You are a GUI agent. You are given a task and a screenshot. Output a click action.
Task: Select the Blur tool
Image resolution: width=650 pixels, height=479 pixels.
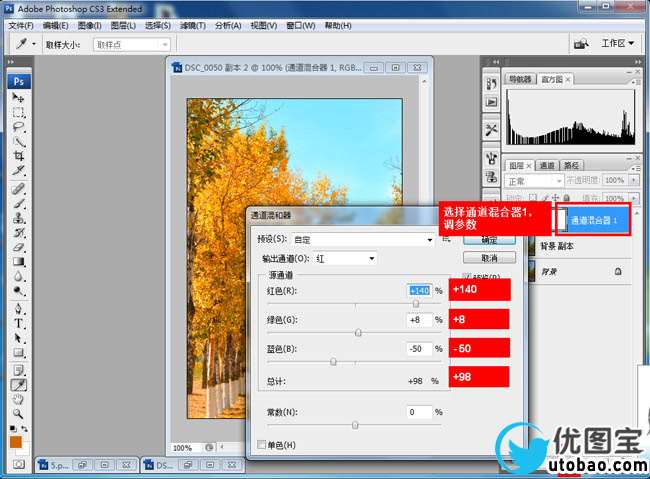tap(18, 276)
